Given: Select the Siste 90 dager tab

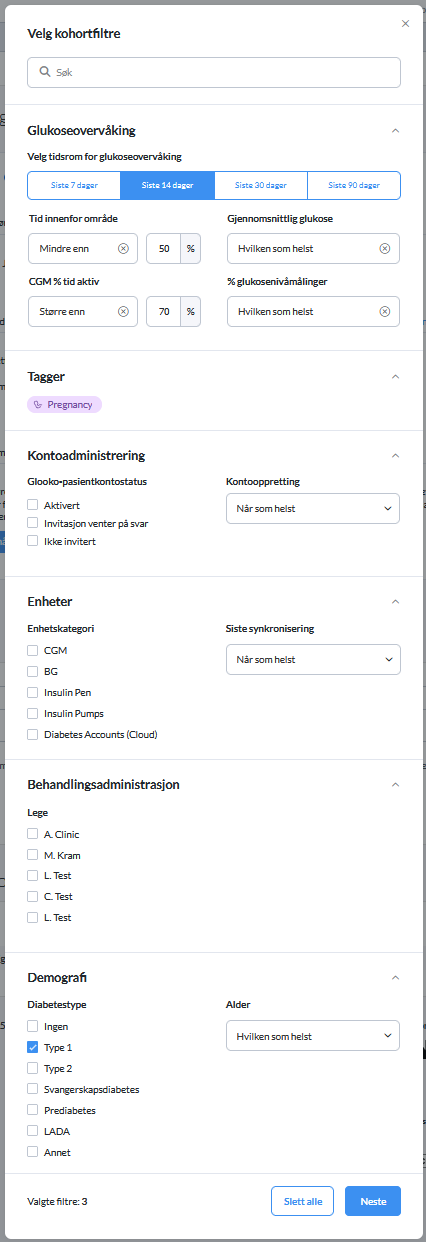Looking at the screenshot, I should (x=354, y=185).
